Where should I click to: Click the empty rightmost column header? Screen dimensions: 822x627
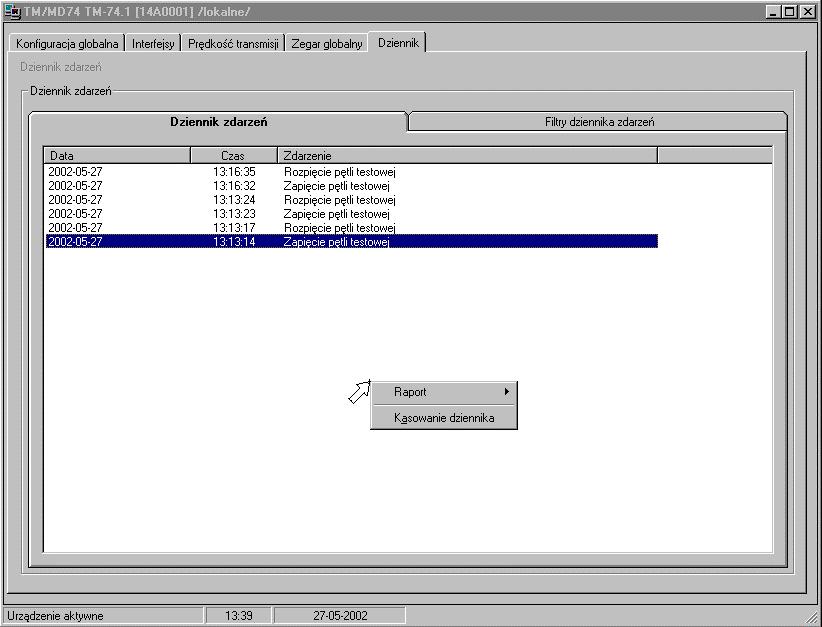click(x=715, y=156)
